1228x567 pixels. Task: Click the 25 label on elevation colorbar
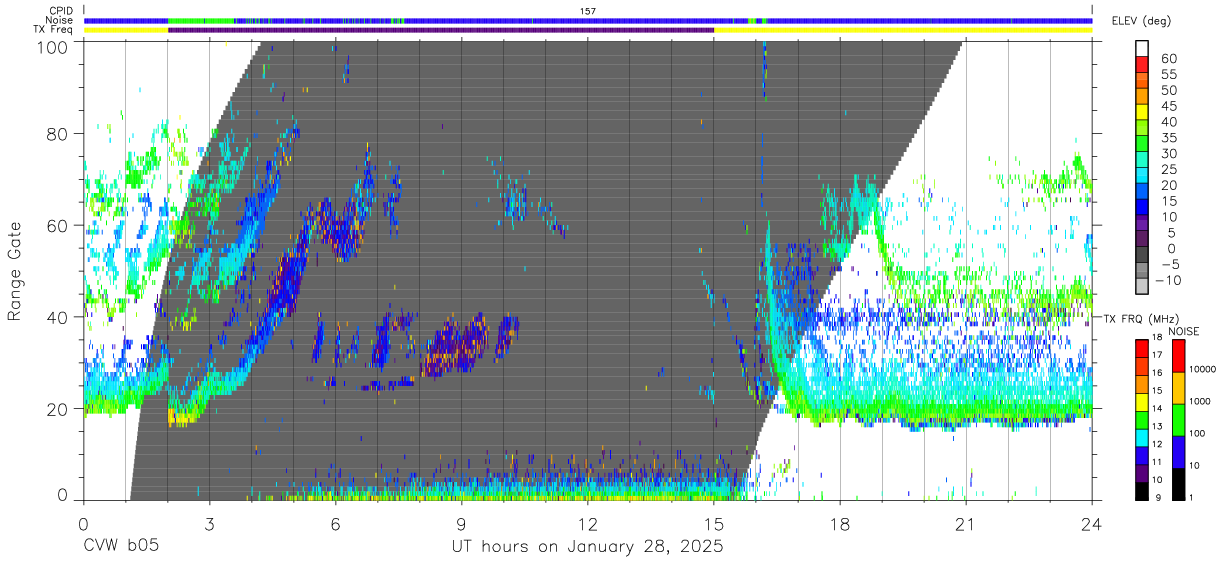(1168, 169)
